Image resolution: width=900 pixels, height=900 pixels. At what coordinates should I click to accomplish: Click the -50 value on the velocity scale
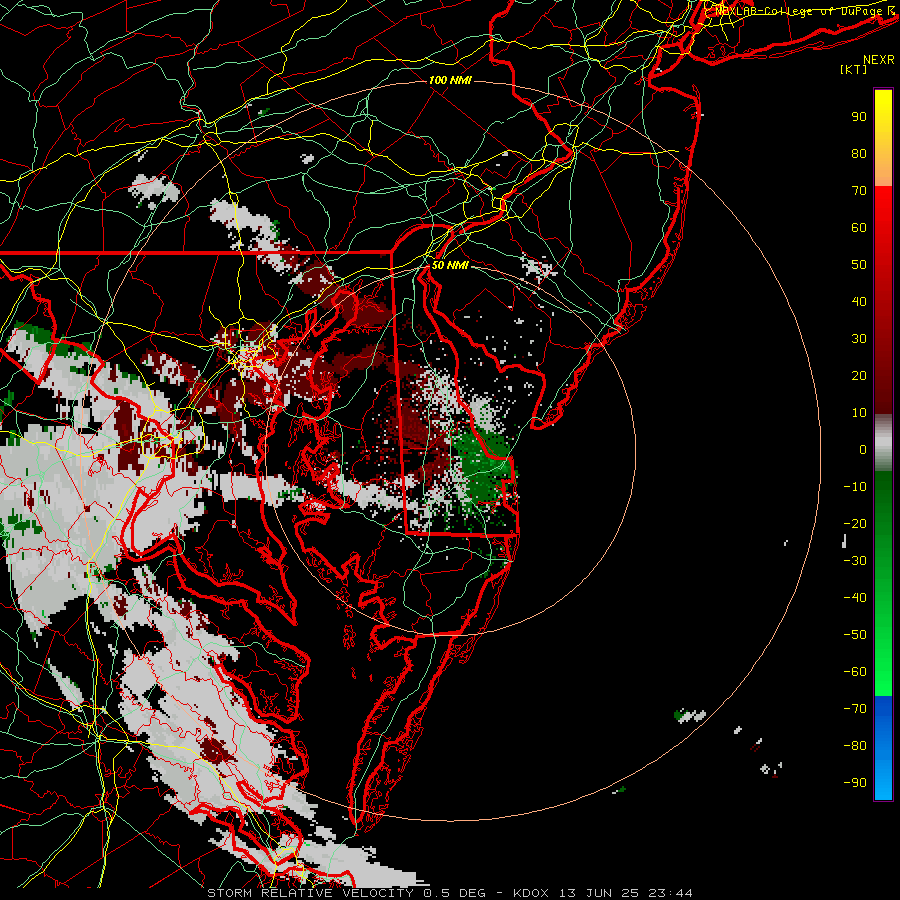pos(855,635)
